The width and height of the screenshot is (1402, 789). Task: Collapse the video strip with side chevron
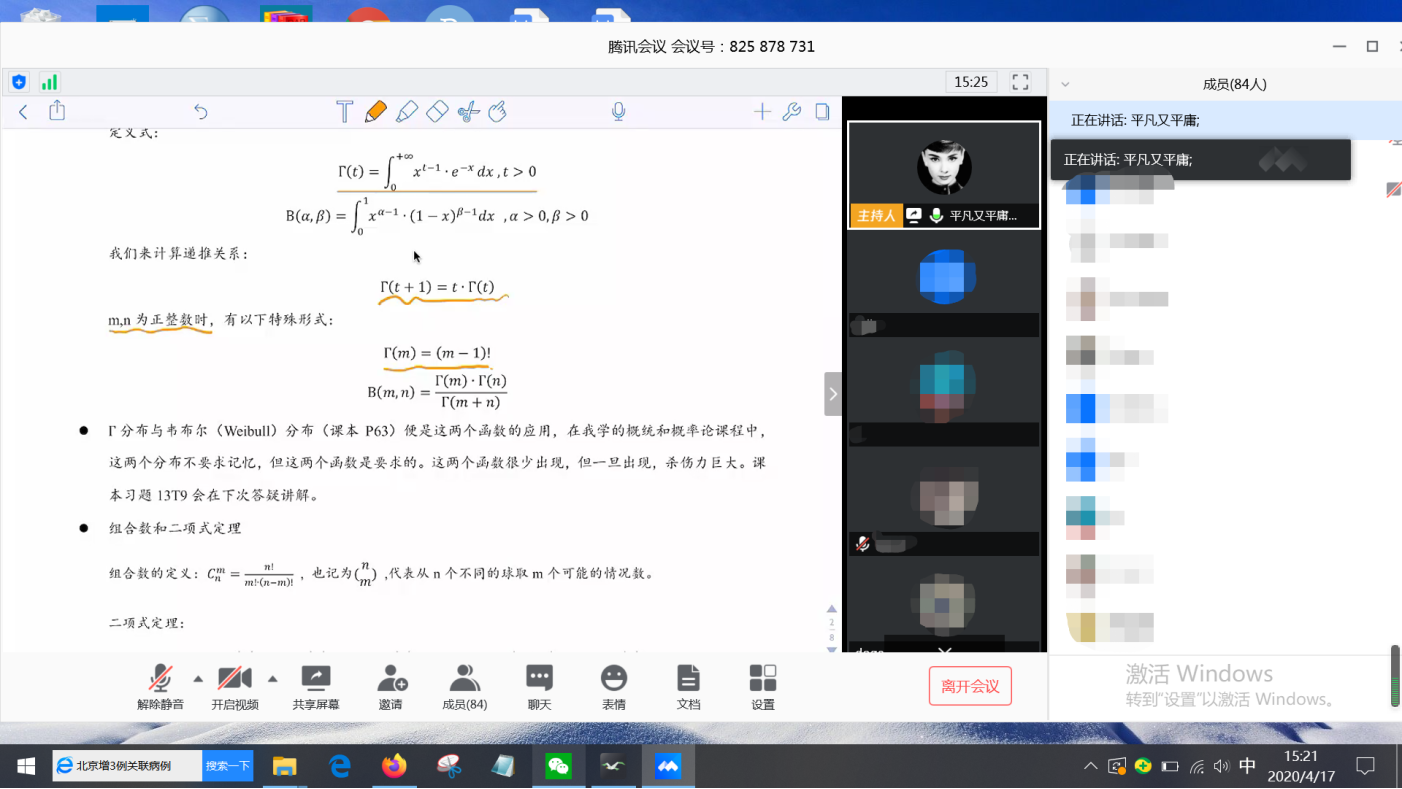point(832,394)
